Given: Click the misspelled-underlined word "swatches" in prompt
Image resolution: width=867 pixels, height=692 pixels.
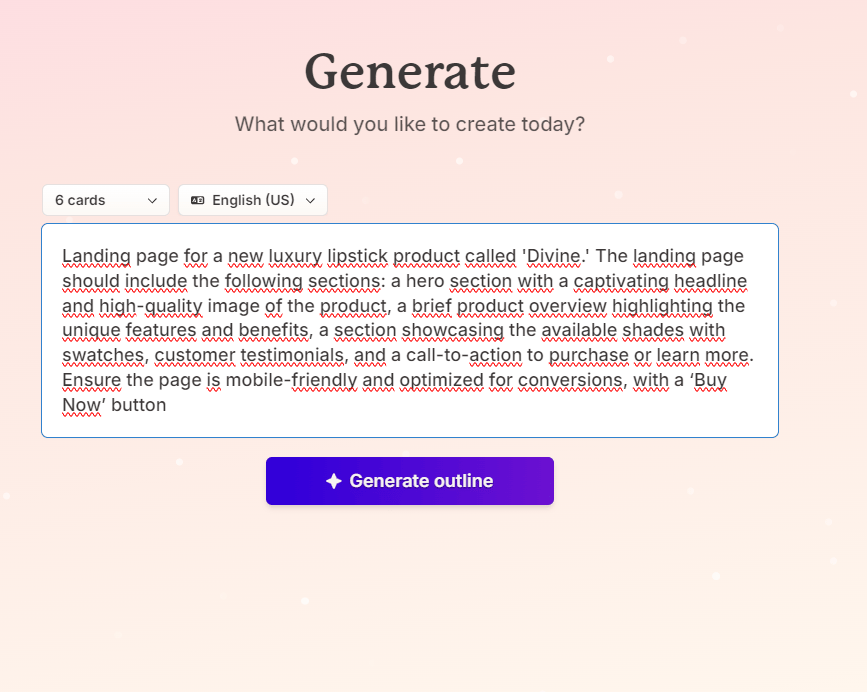Looking at the screenshot, I should click(102, 356).
